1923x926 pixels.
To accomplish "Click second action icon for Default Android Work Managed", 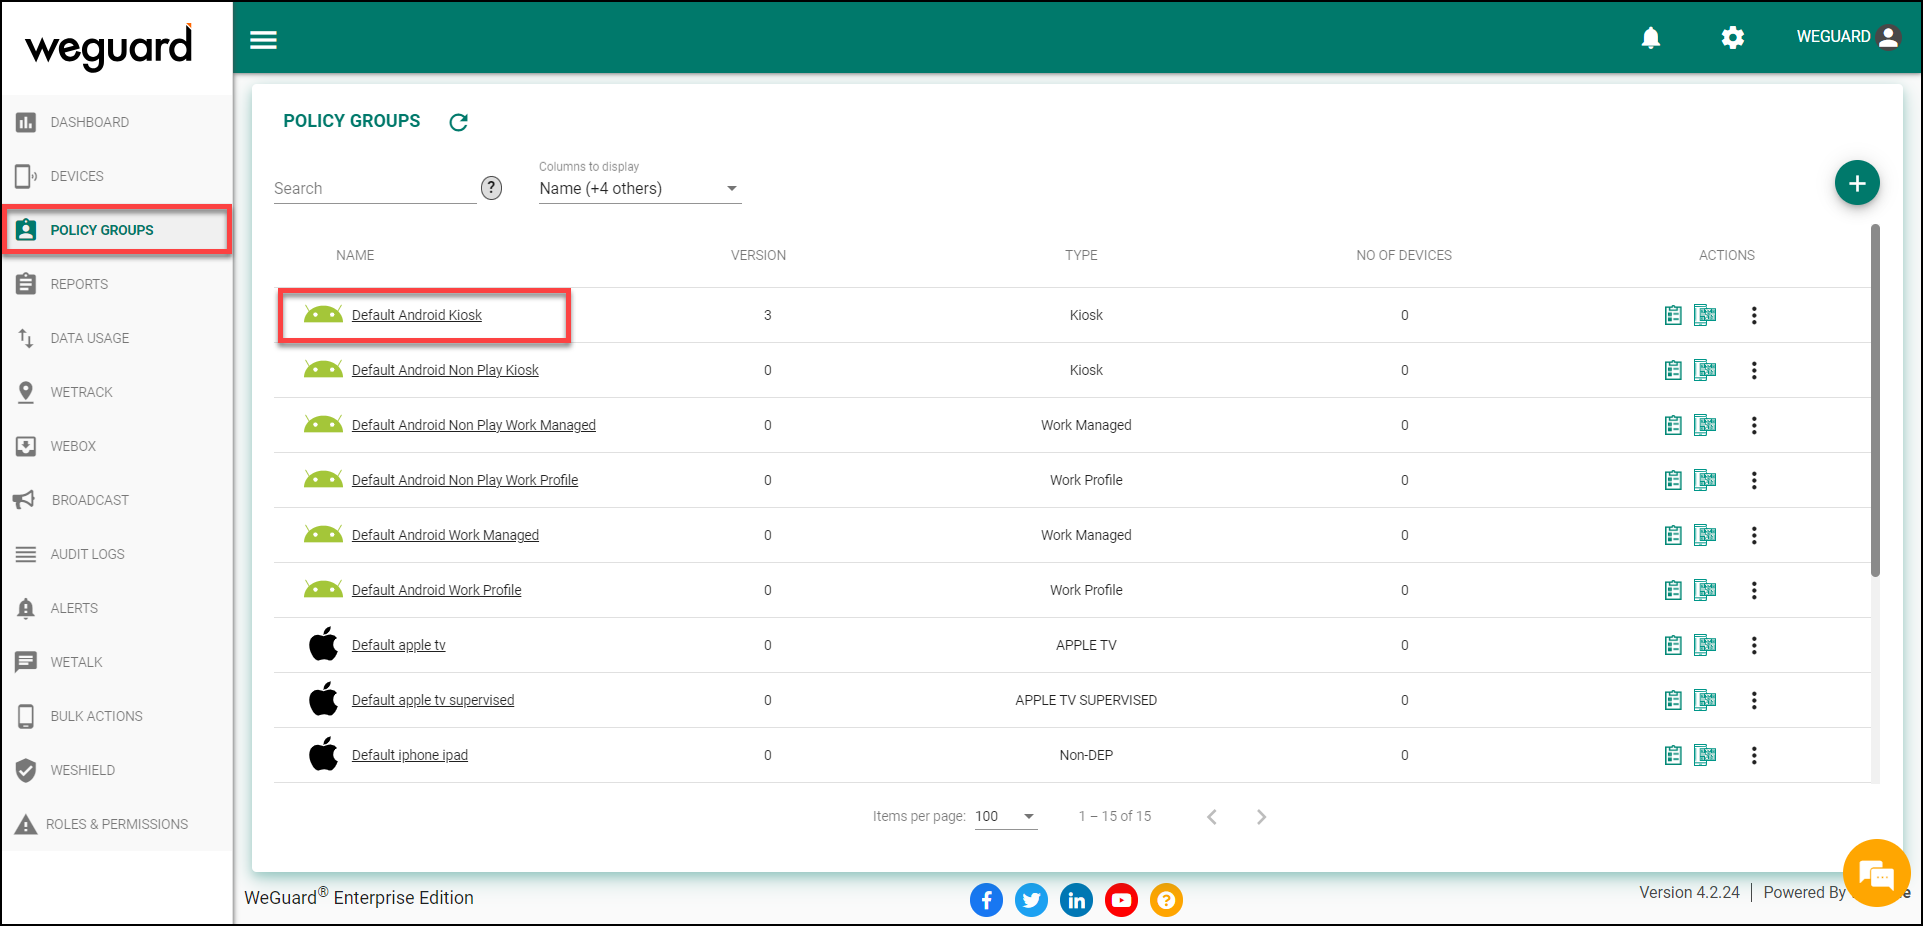I will pyautogui.click(x=1705, y=535).
